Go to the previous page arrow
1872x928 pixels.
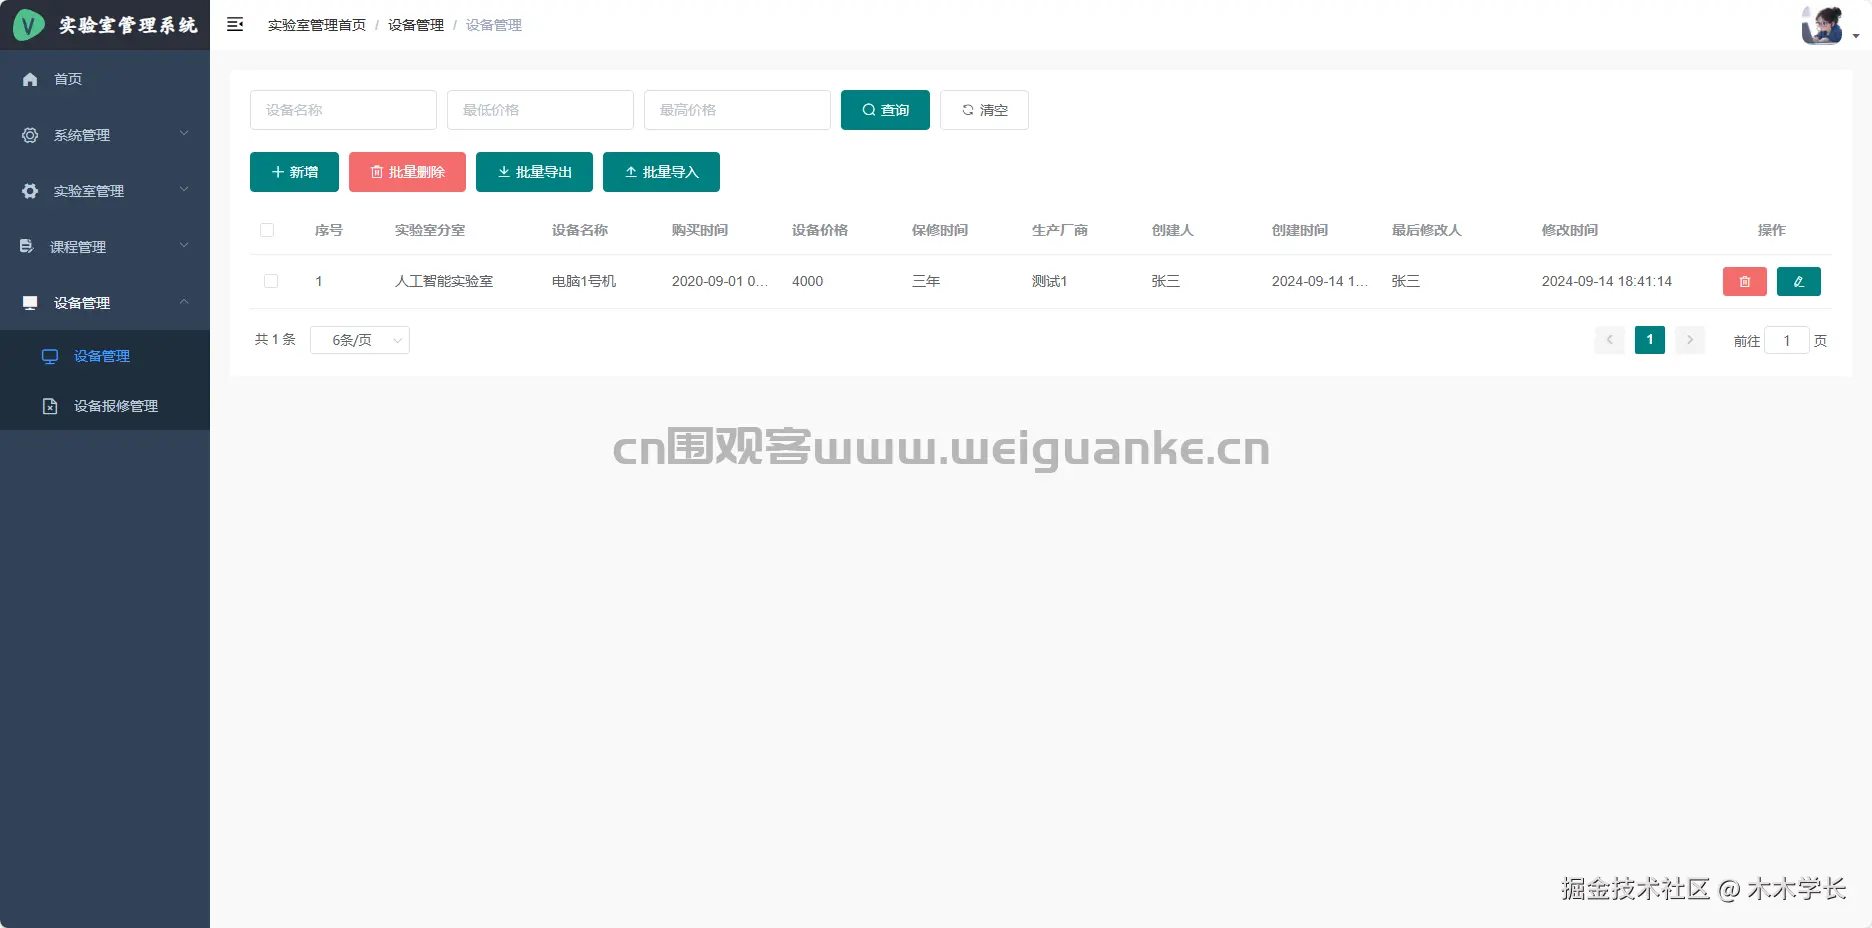pos(1610,340)
